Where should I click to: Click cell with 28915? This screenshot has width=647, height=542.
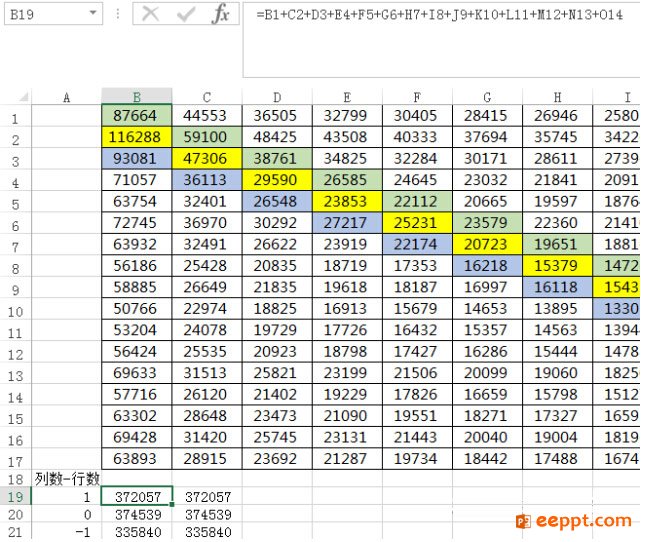pos(207,459)
